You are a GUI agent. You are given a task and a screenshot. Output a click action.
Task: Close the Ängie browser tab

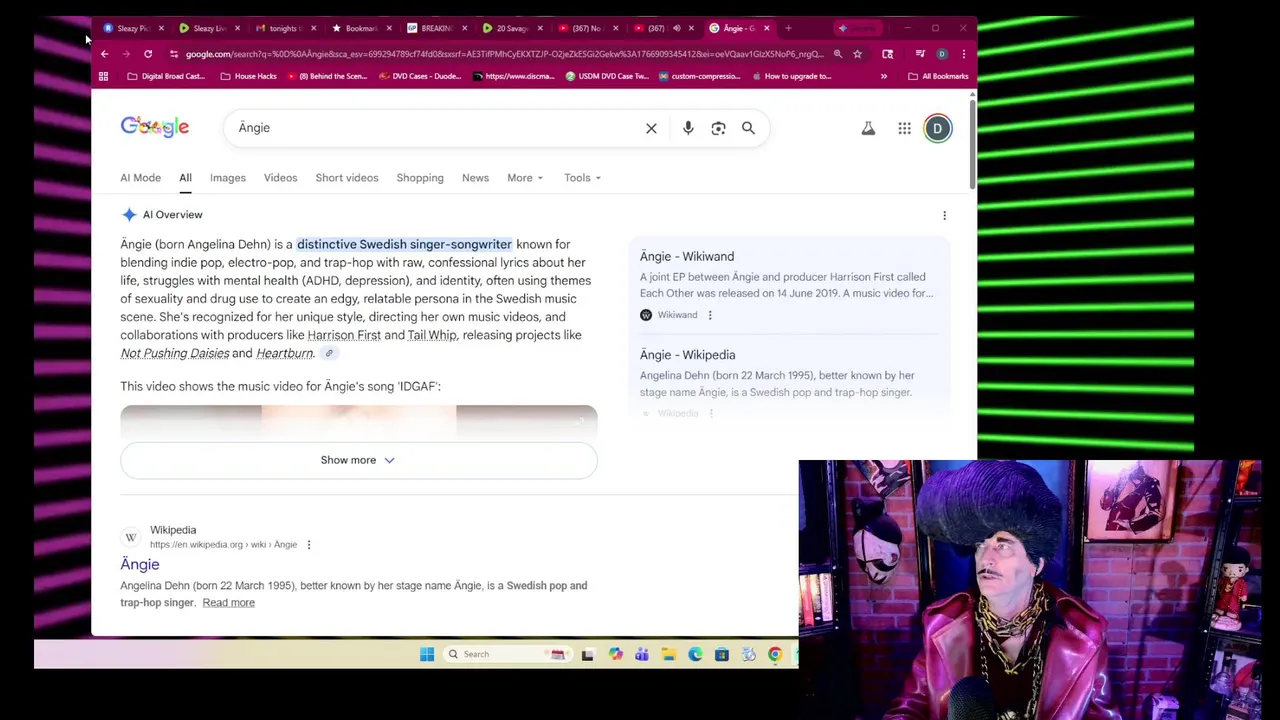(767, 28)
